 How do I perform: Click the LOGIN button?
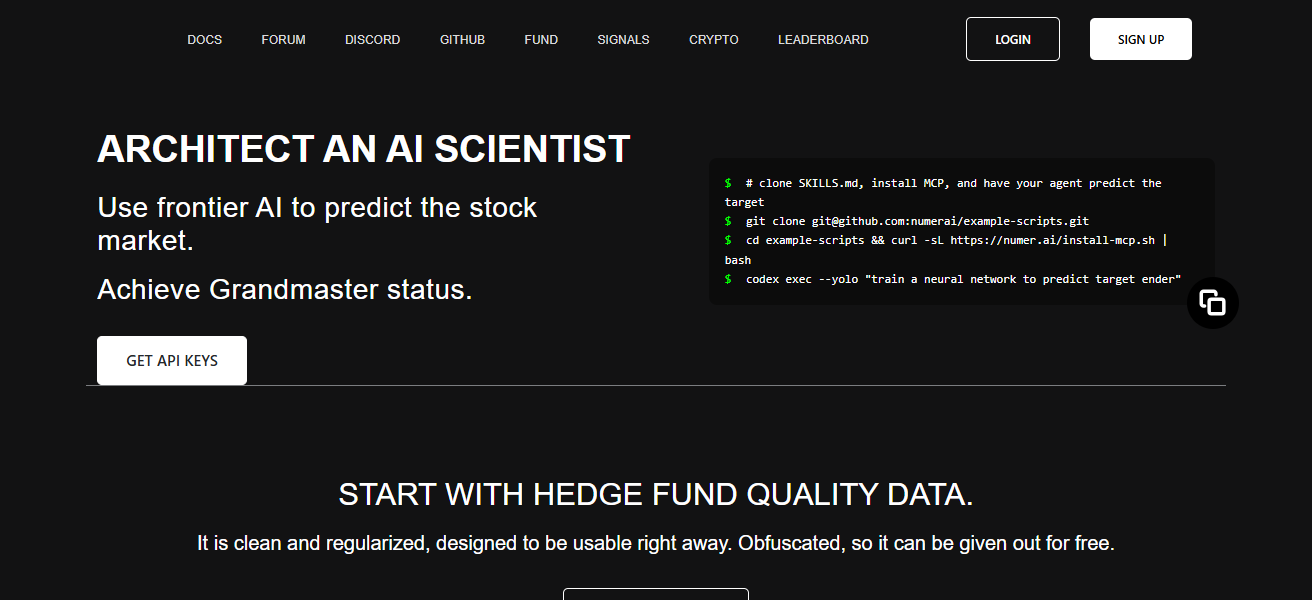pyautogui.click(x=1012, y=39)
